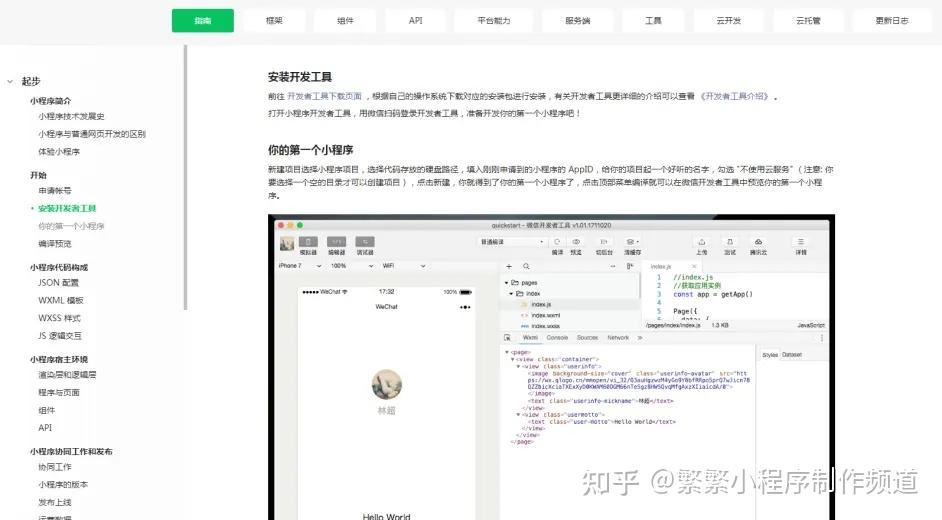Open 渲染层和逻辑层 sidebar entry
Image resolution: width=942 pixels, height=520 pixels.
(x=67, y=375)
